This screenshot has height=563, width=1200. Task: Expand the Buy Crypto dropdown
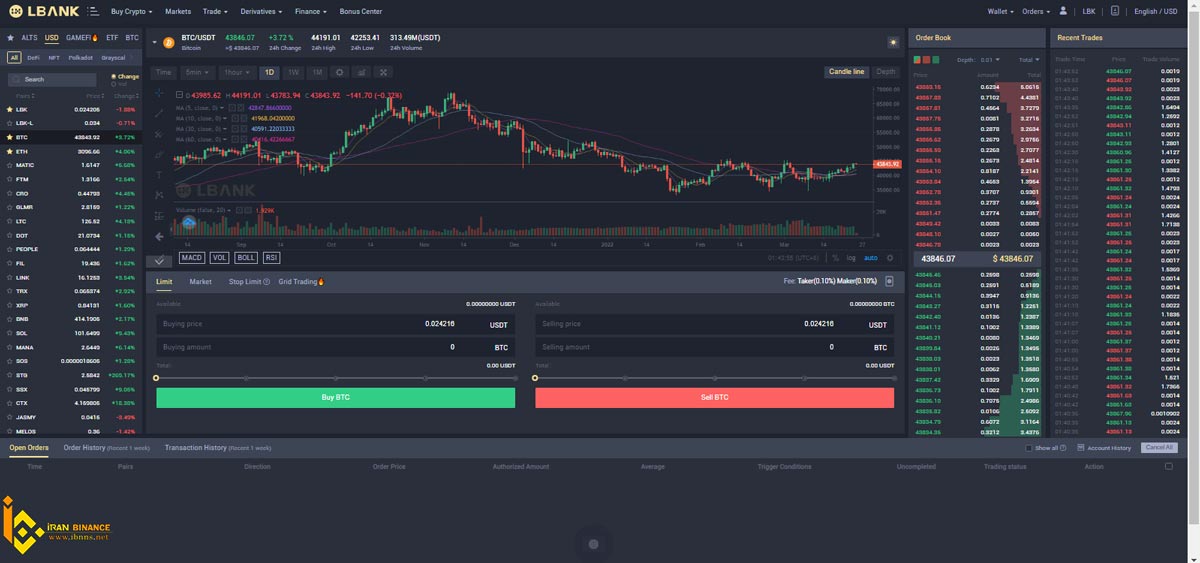pos(131,12)
